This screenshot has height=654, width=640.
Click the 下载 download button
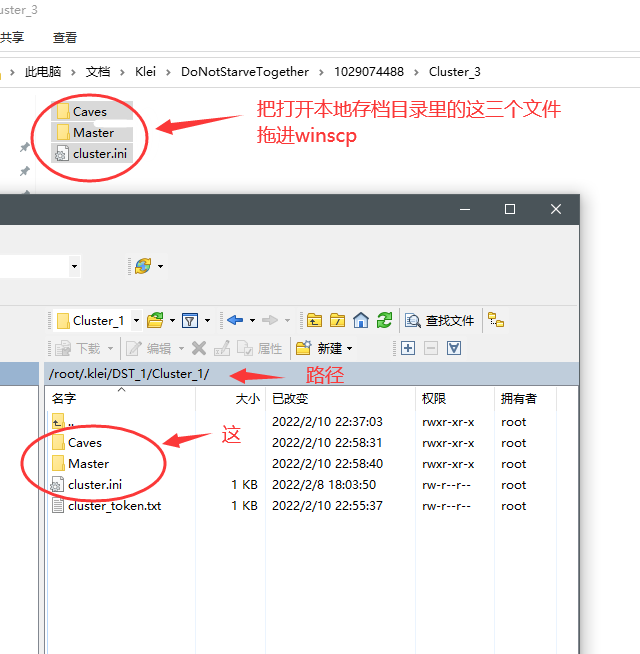click(78, 348)
